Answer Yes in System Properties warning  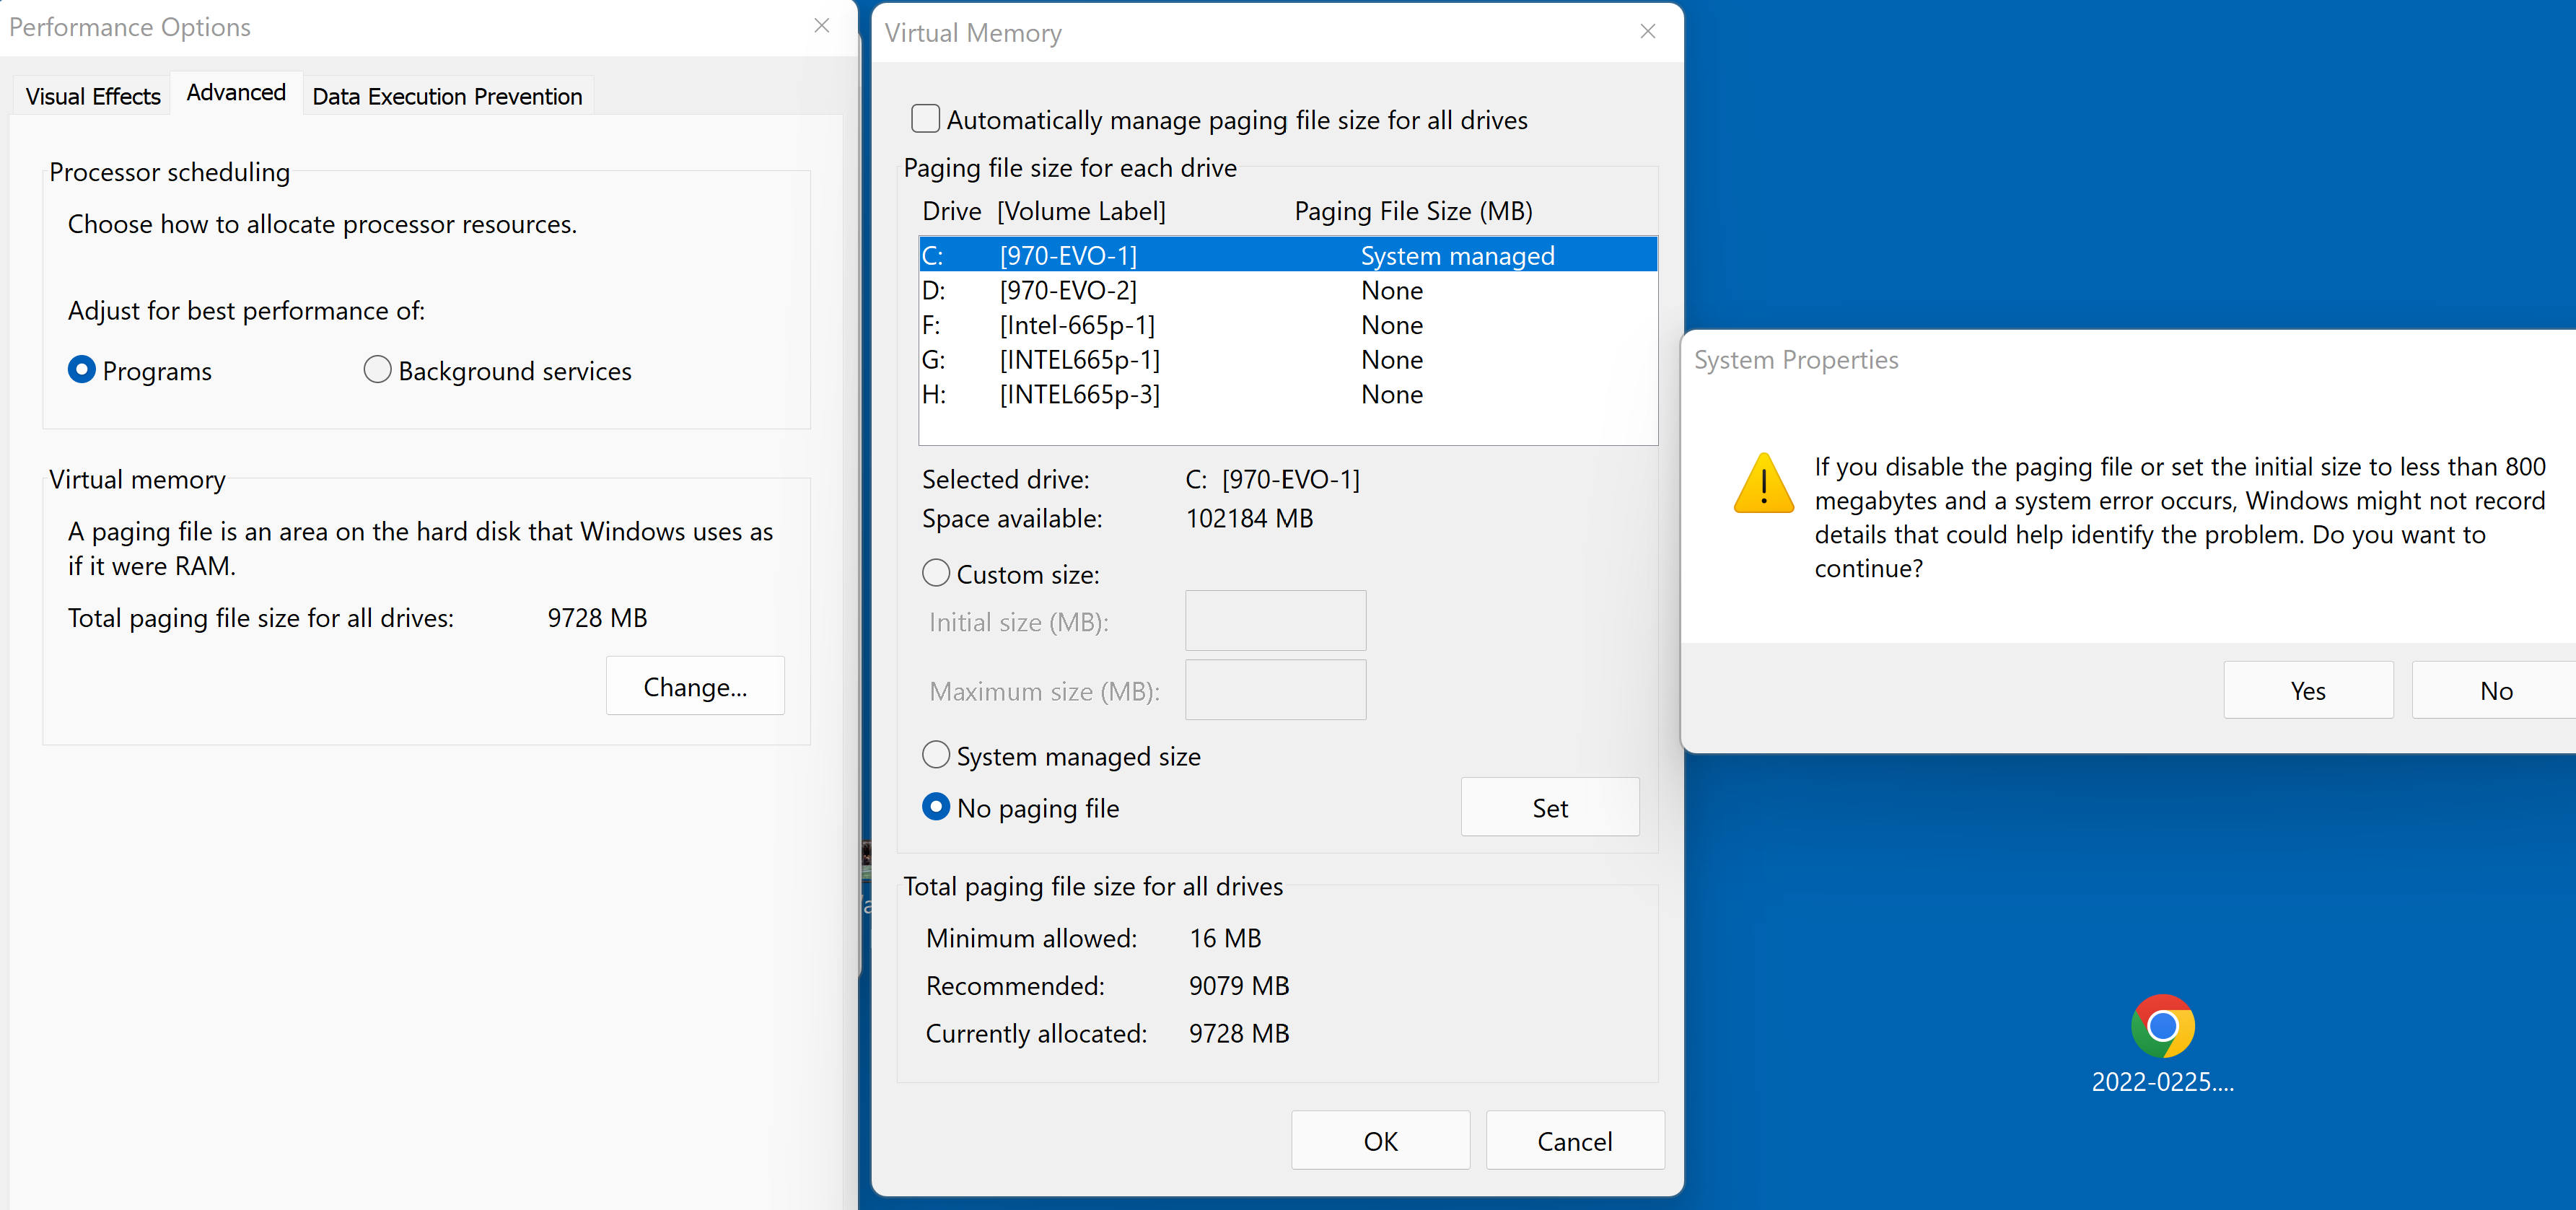tap(2308, 690)
